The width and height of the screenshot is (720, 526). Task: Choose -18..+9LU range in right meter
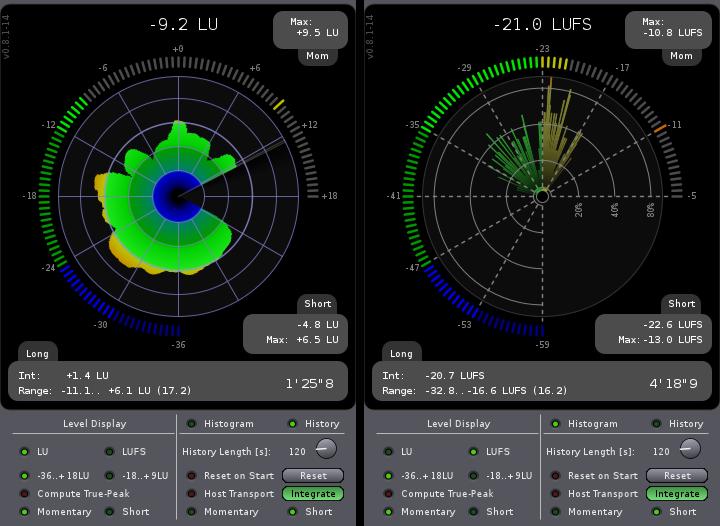[x=473, y=476]
